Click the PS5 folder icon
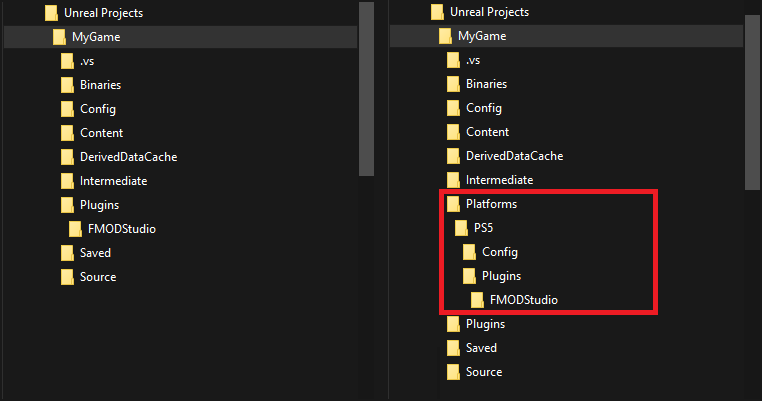The height and width of the screenshot is (401, 762). (461, 228)
